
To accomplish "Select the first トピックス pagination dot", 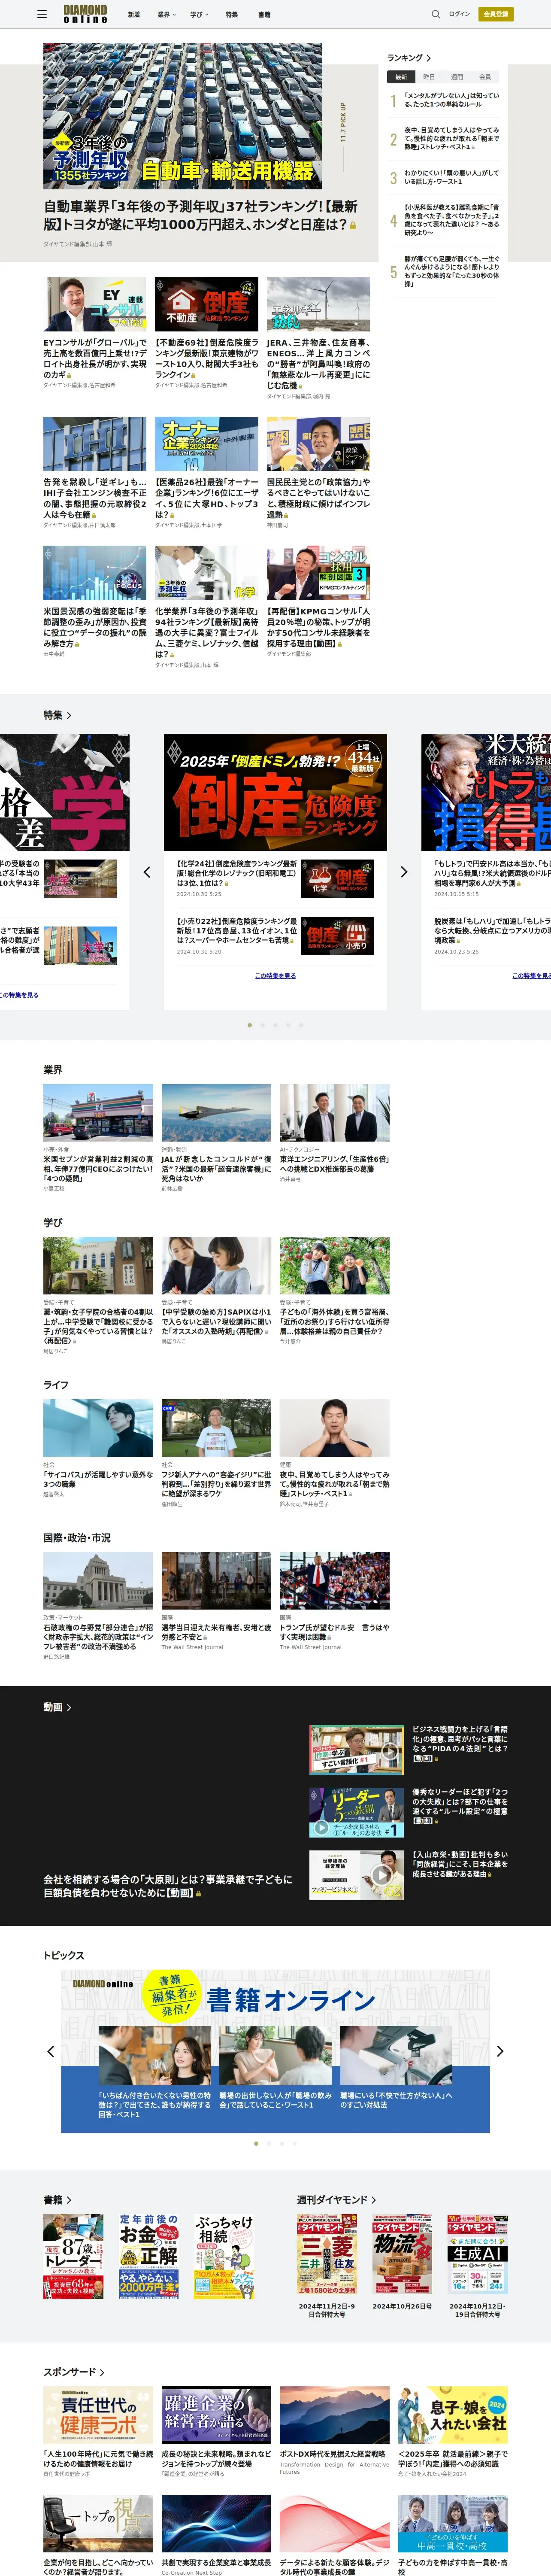I will click(256, 2144).
